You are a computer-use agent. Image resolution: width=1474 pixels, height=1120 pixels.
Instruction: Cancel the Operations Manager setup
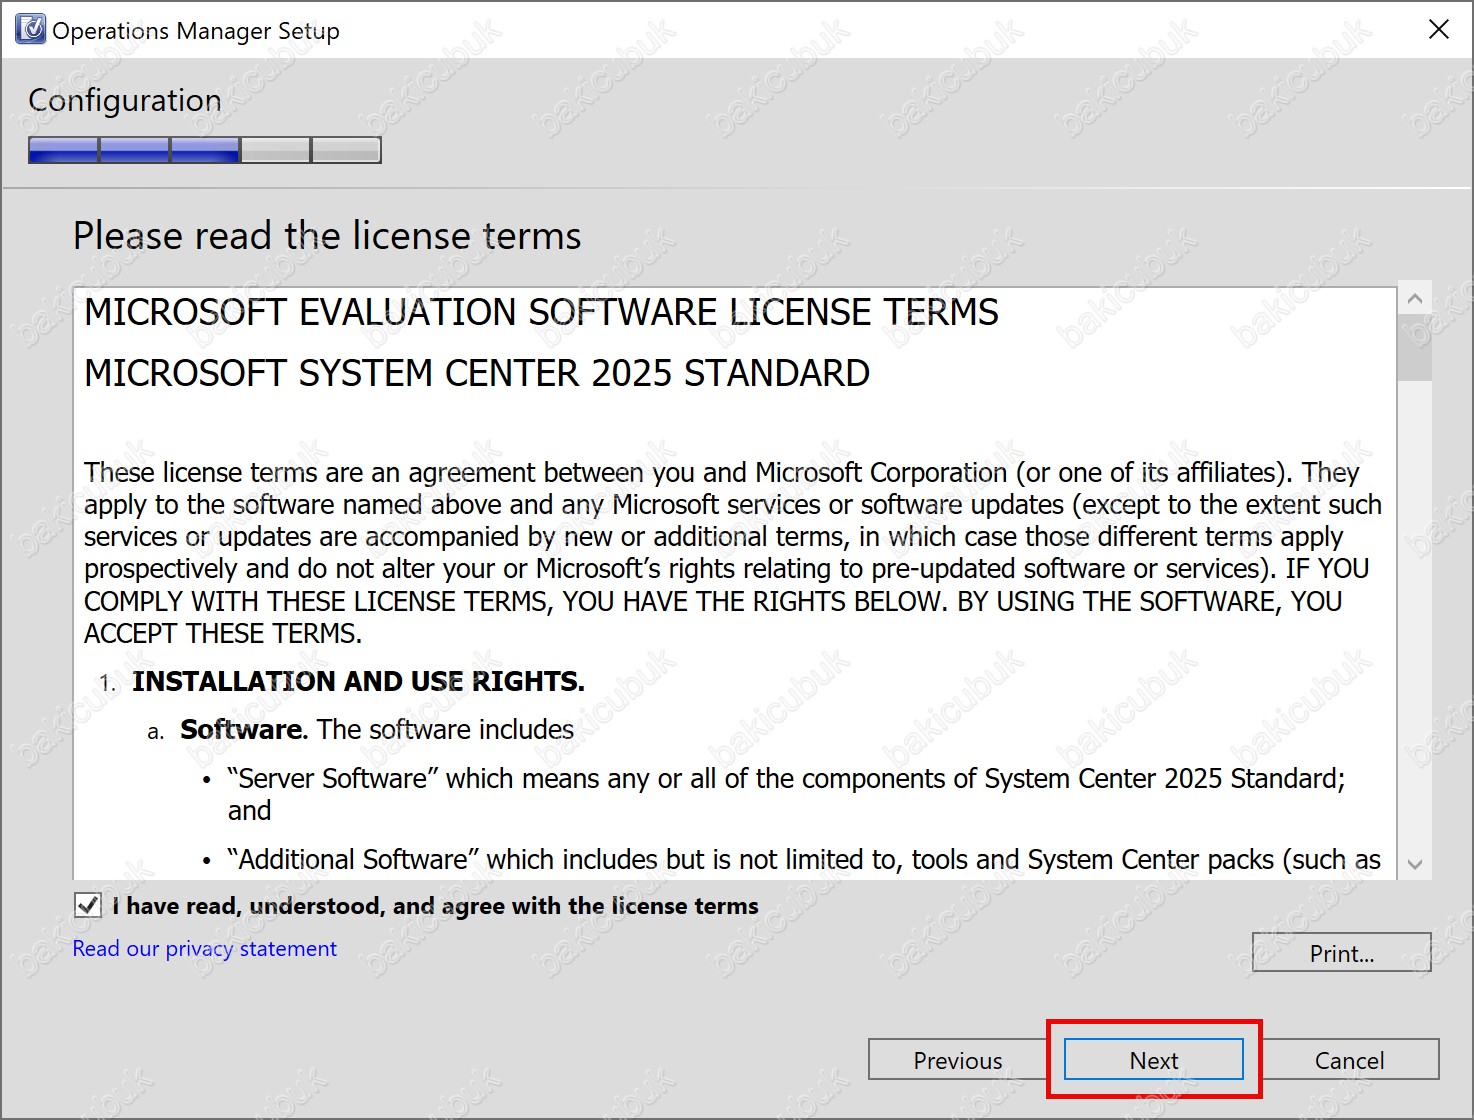coord(1349,1060)
